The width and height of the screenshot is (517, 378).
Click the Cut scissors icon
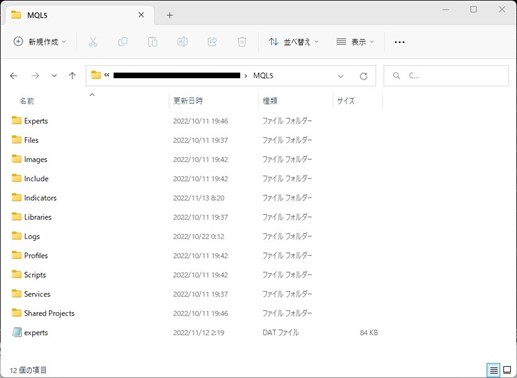pos(93,42)
